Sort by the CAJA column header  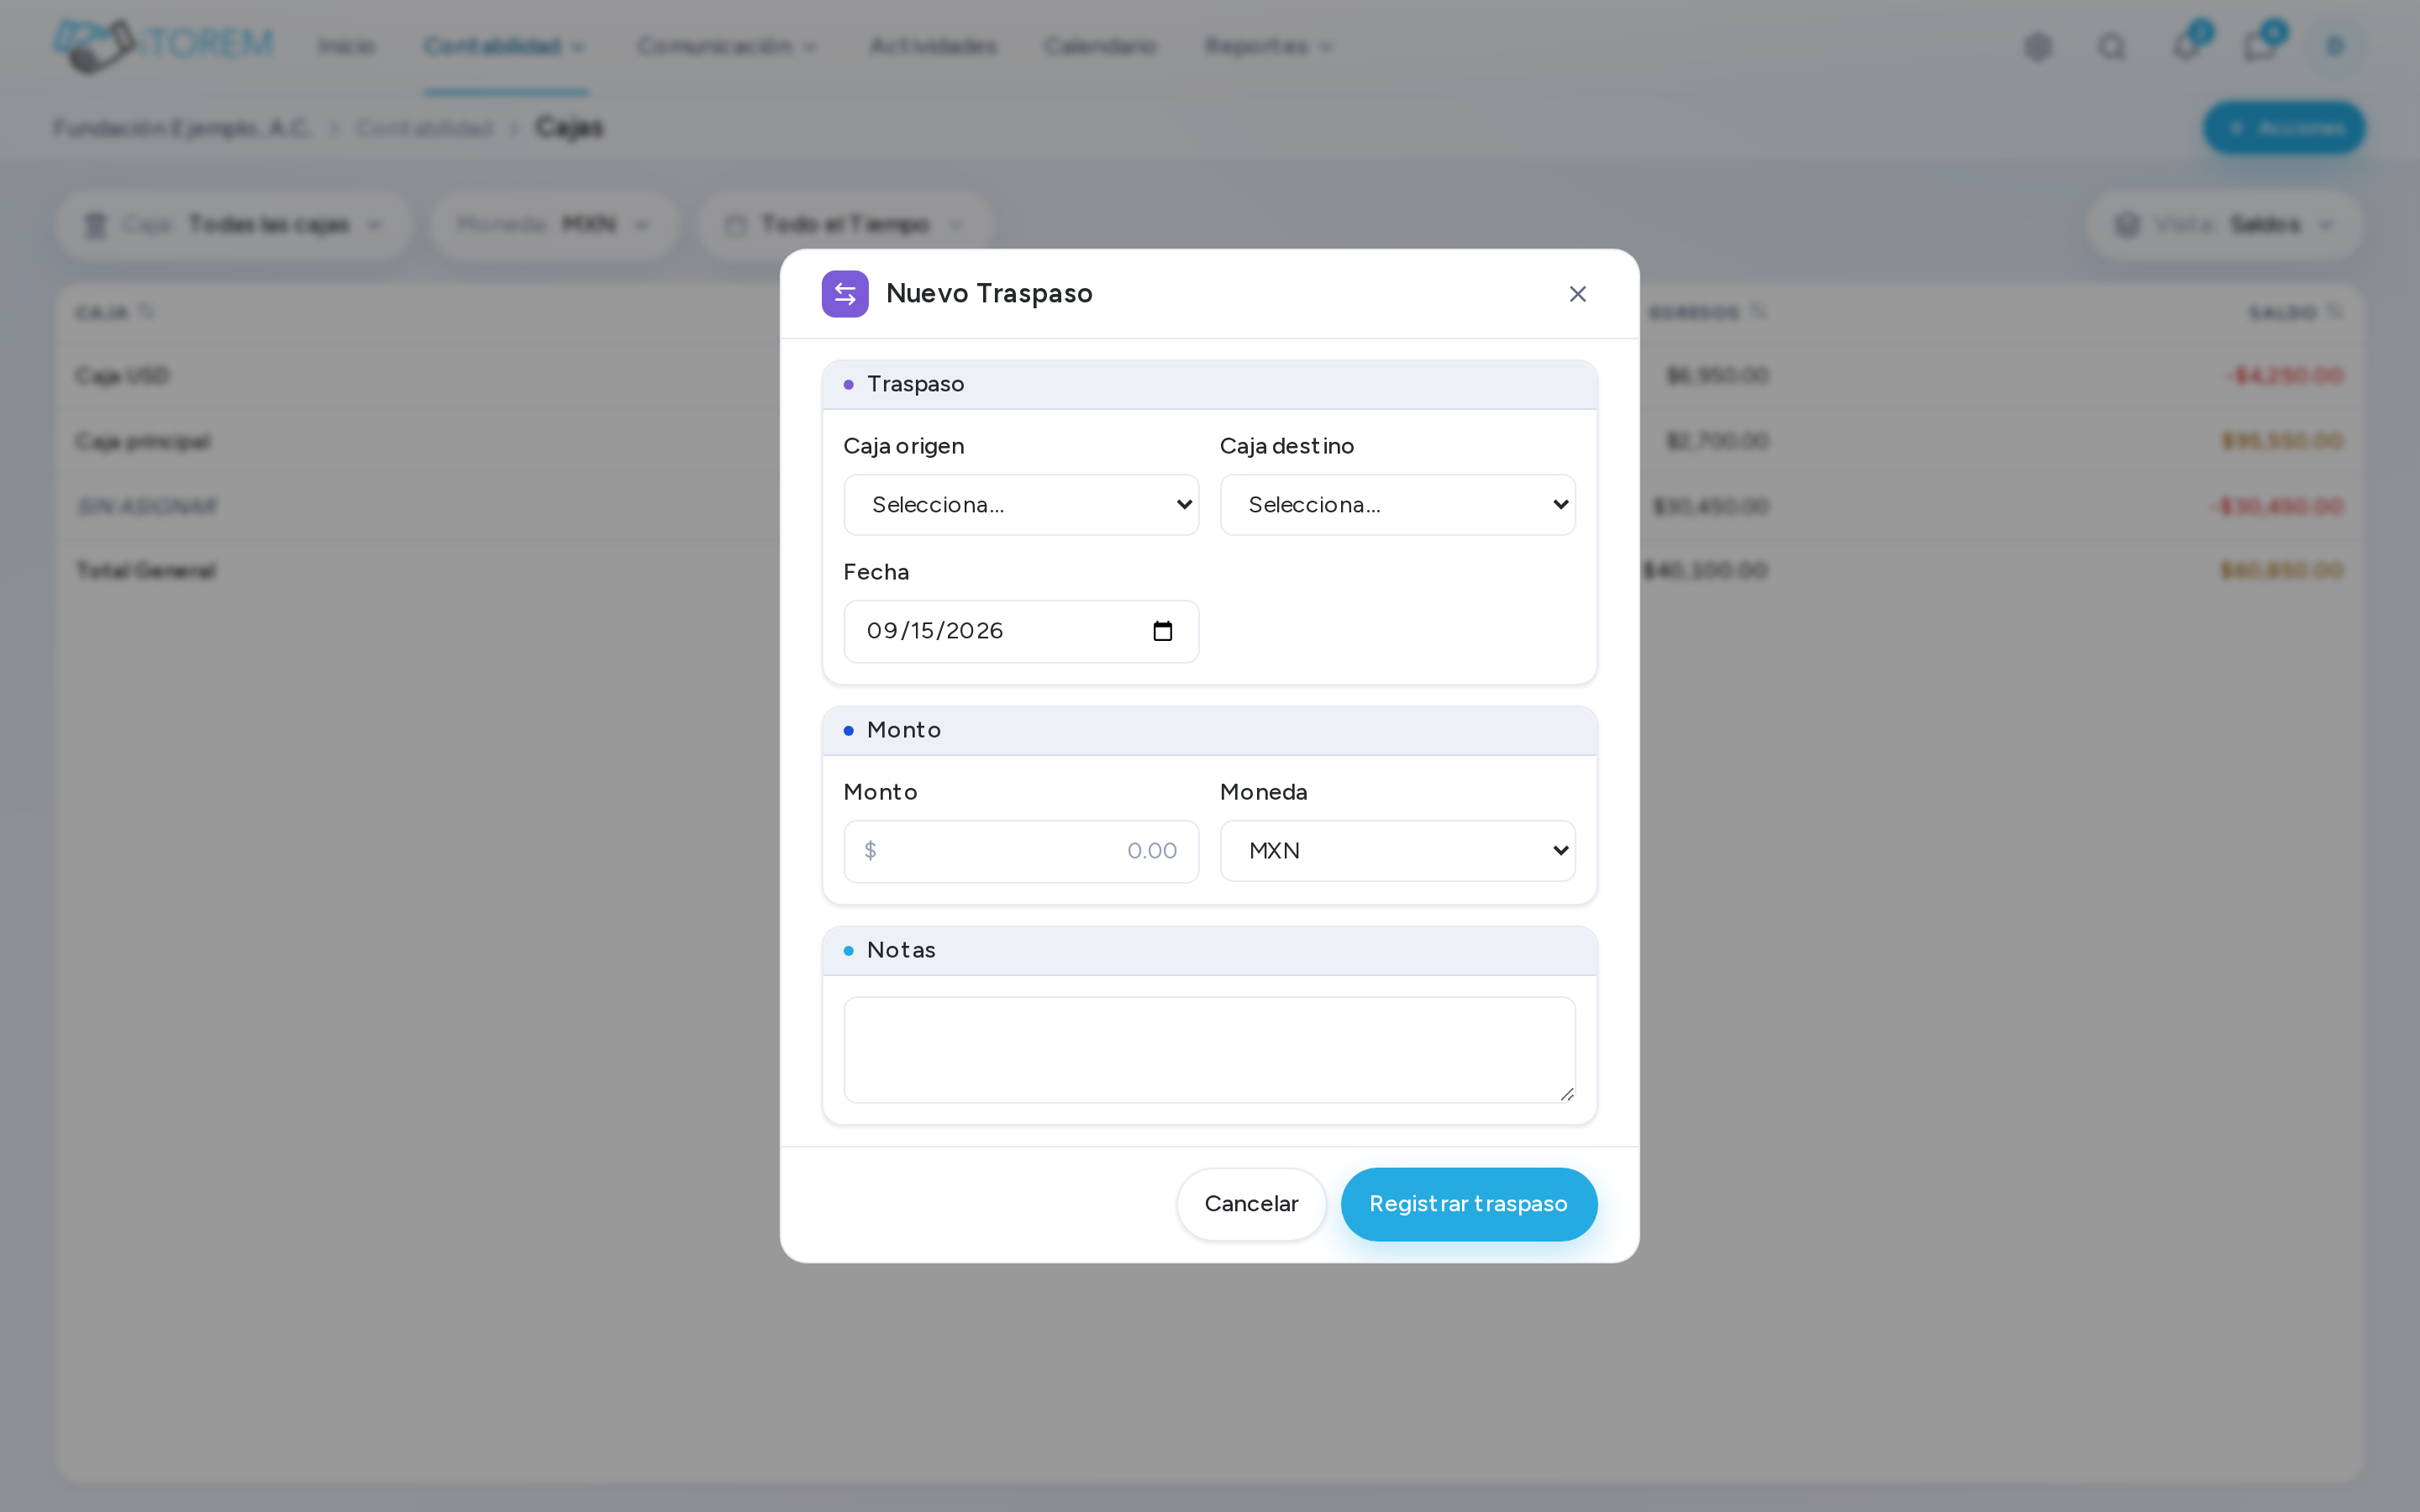114,313
